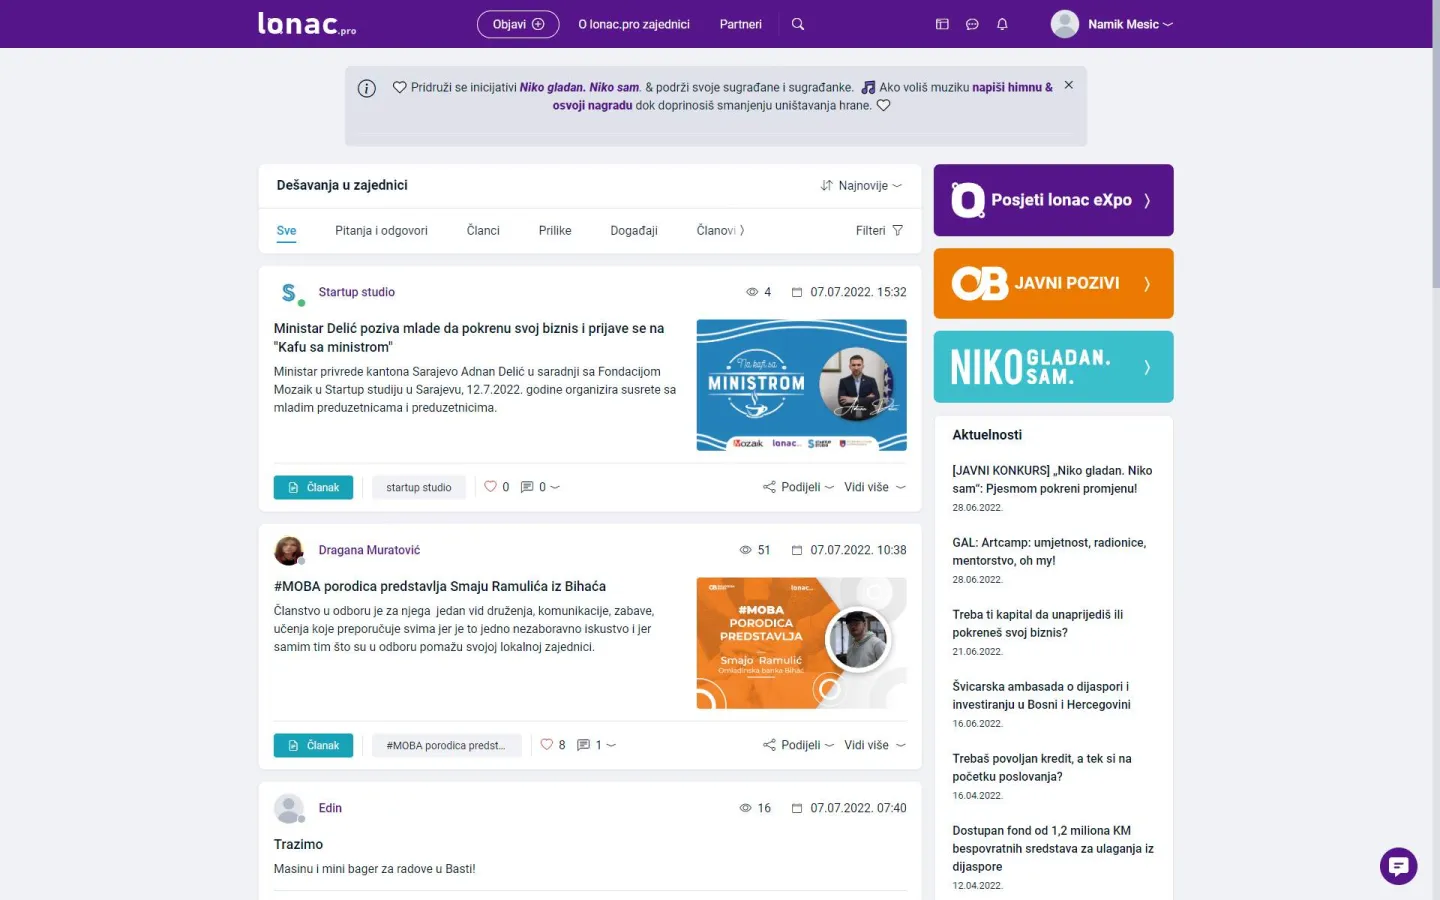Click Edin's avatar picture
The width and height of the screenshot is (1440, 900).
click(289, 808)
